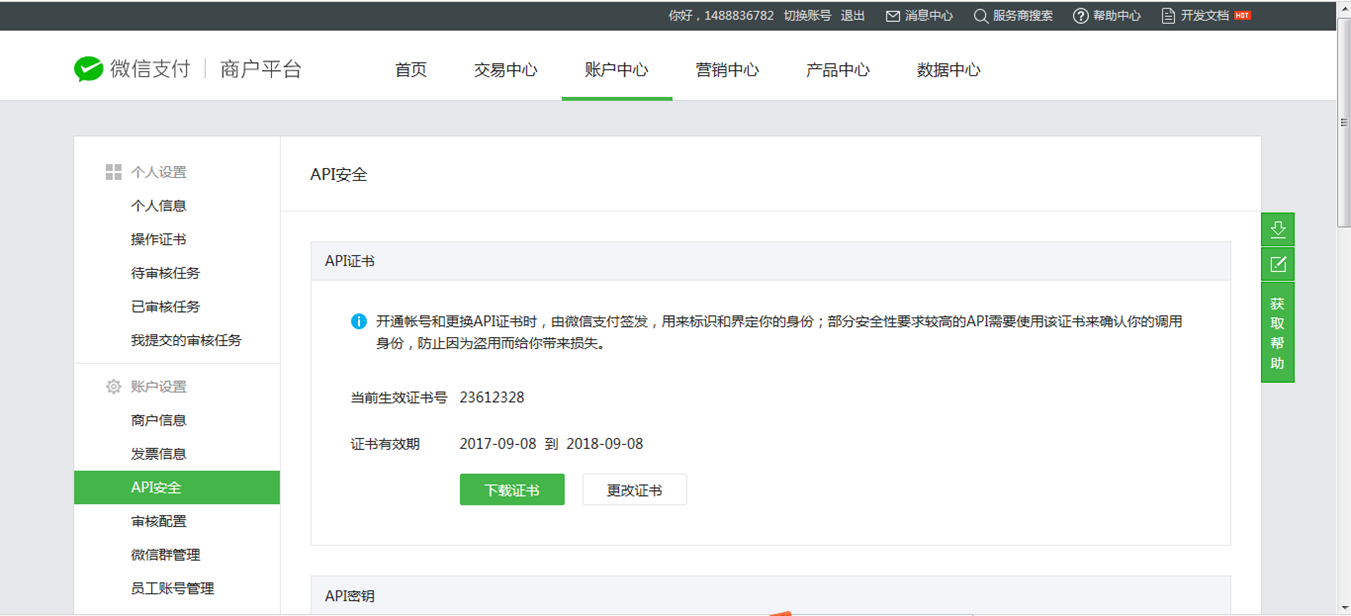Open 已审核任务 in sidebar
This screenshot has width=1351, height=616.
166,307
